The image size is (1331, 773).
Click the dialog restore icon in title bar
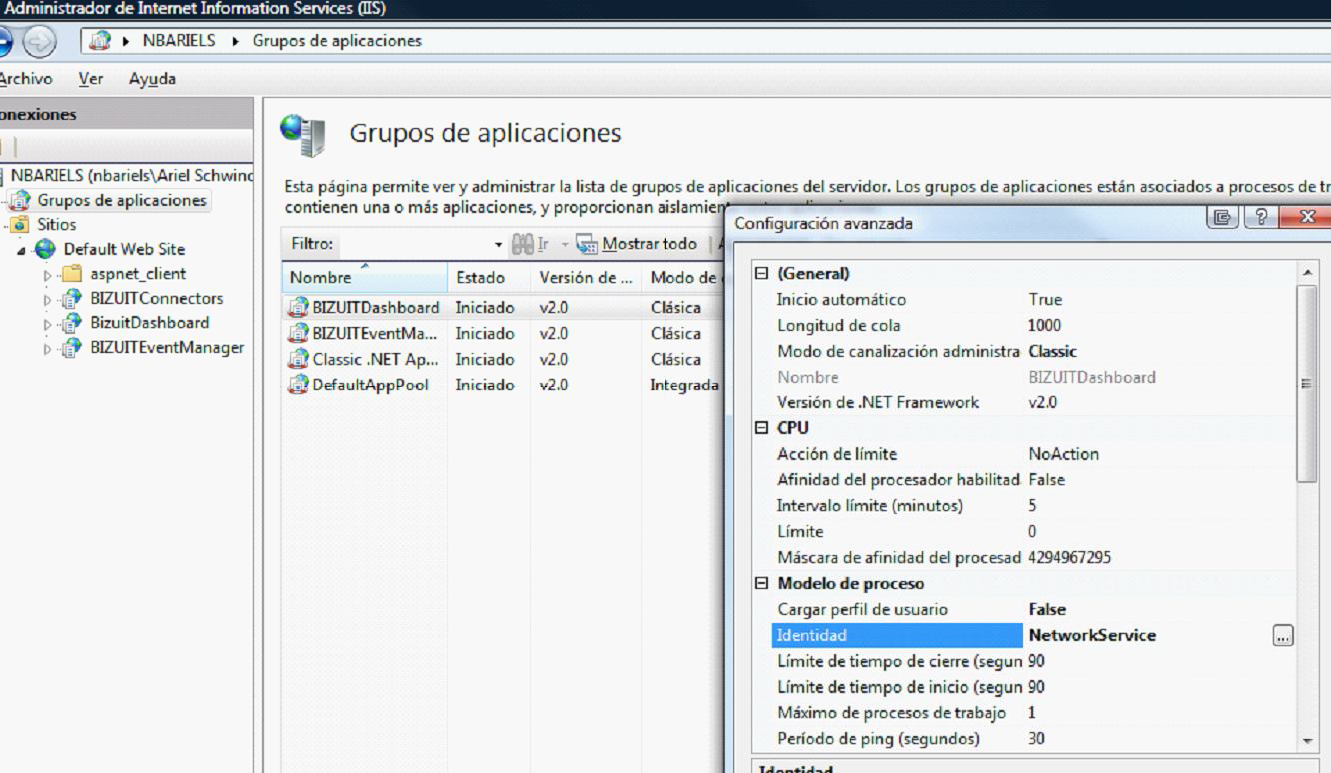pos(1222,217)
